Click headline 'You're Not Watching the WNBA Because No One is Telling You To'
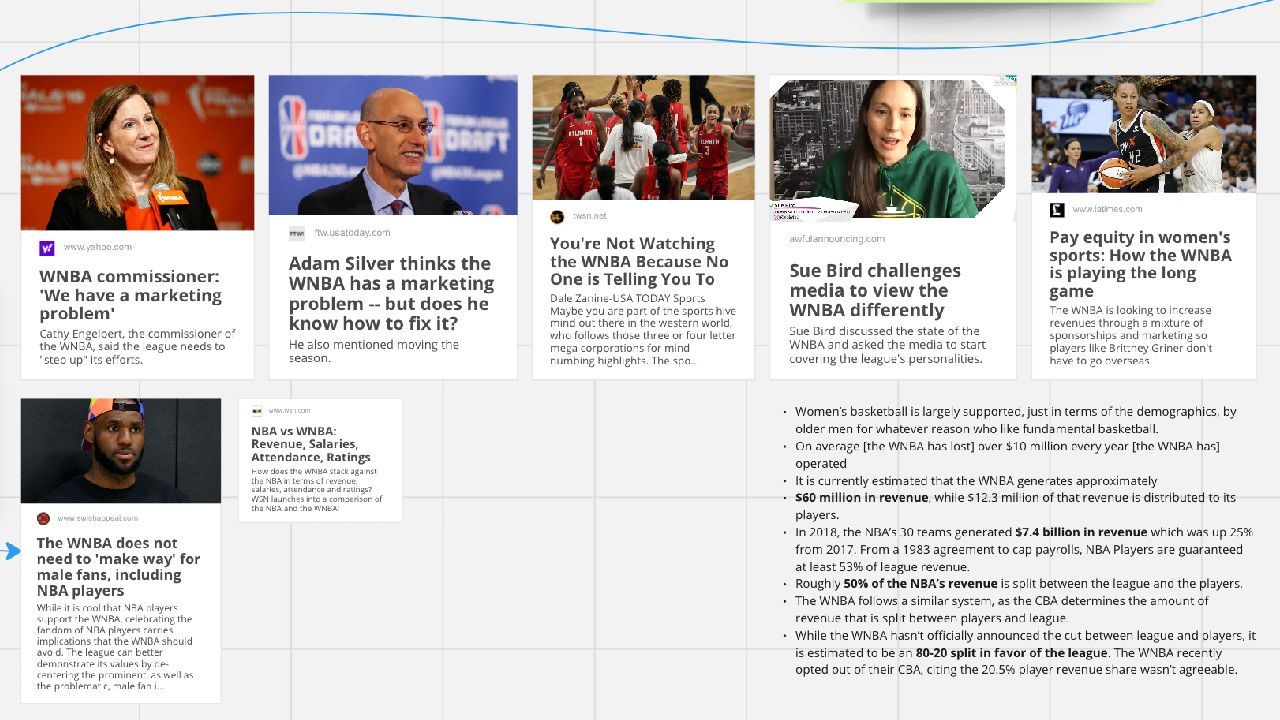The image size is (1280, 720). coord(640,261)
